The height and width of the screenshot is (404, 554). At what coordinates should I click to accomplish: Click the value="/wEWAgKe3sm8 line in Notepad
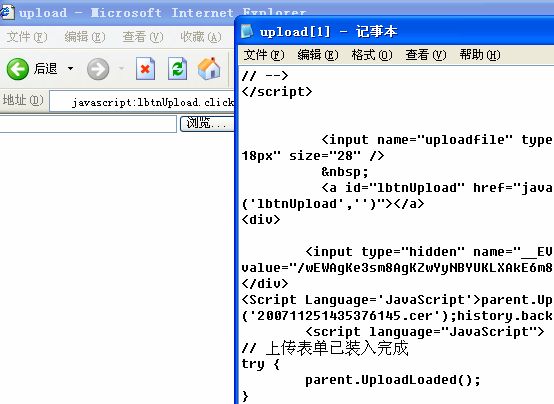[397, 268]
